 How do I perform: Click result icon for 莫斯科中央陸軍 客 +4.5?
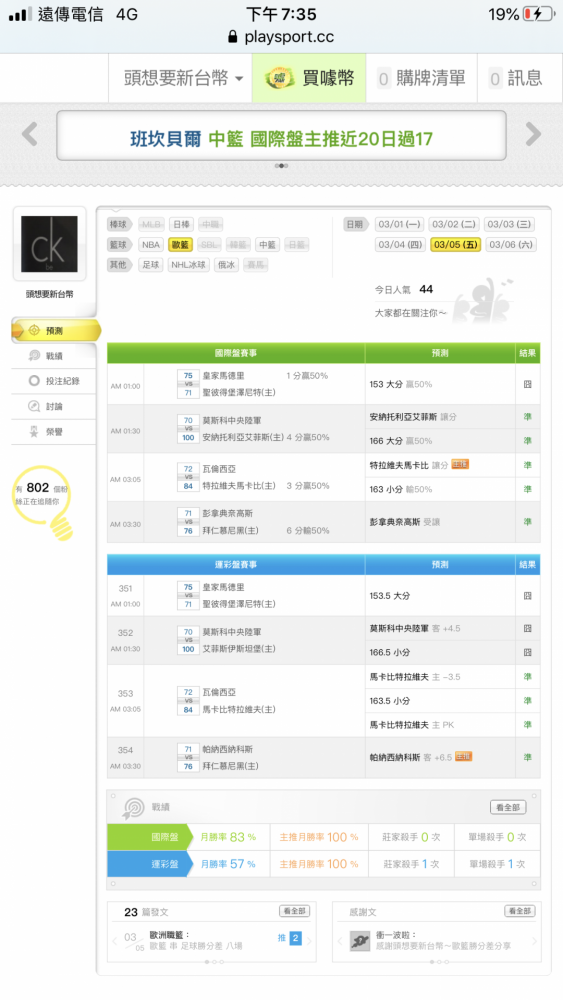[527, 628]
